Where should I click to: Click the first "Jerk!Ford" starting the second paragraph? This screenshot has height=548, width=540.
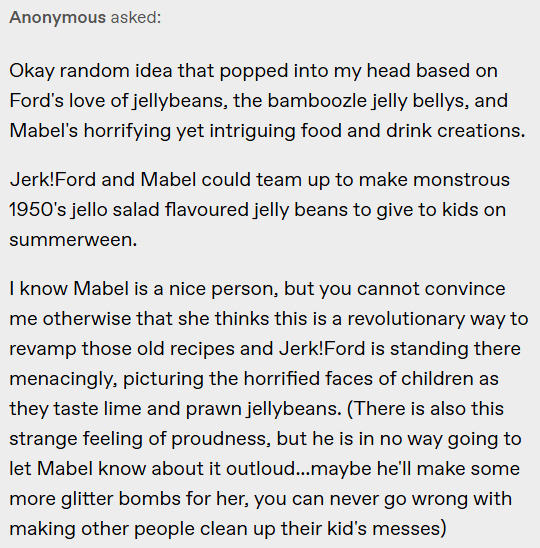click(53, 180)
